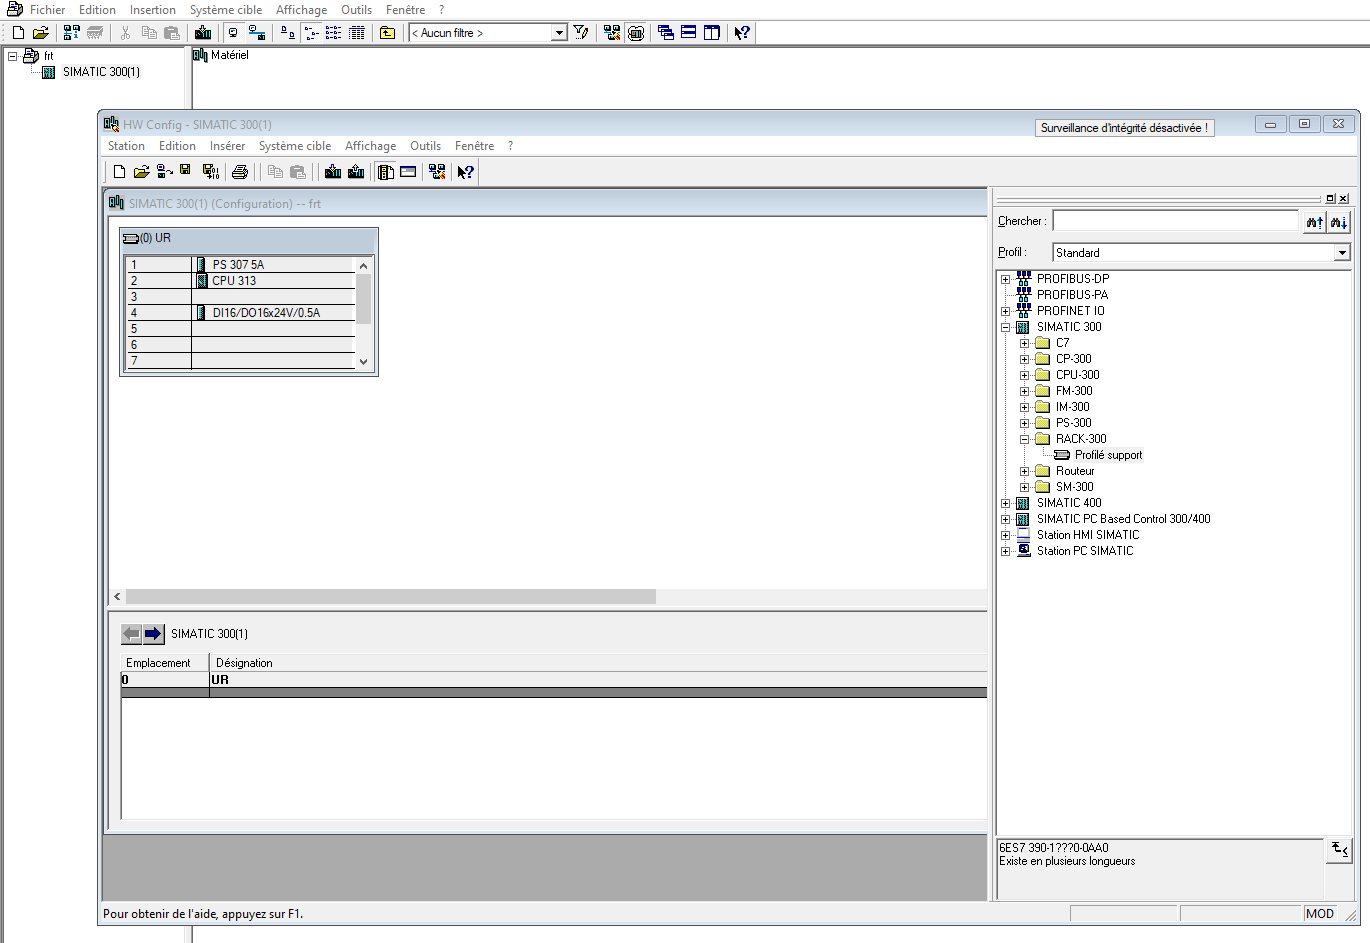Click the rack horizontal scrollbar thumb

pos(391,597)
